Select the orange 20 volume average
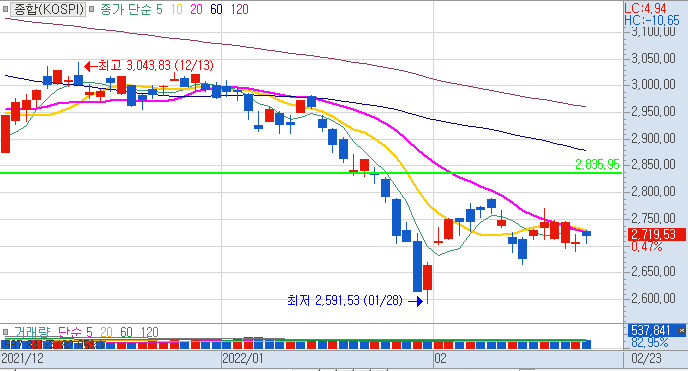The height and width of the screenshot is (371, 688). click(x=106, y=332)
